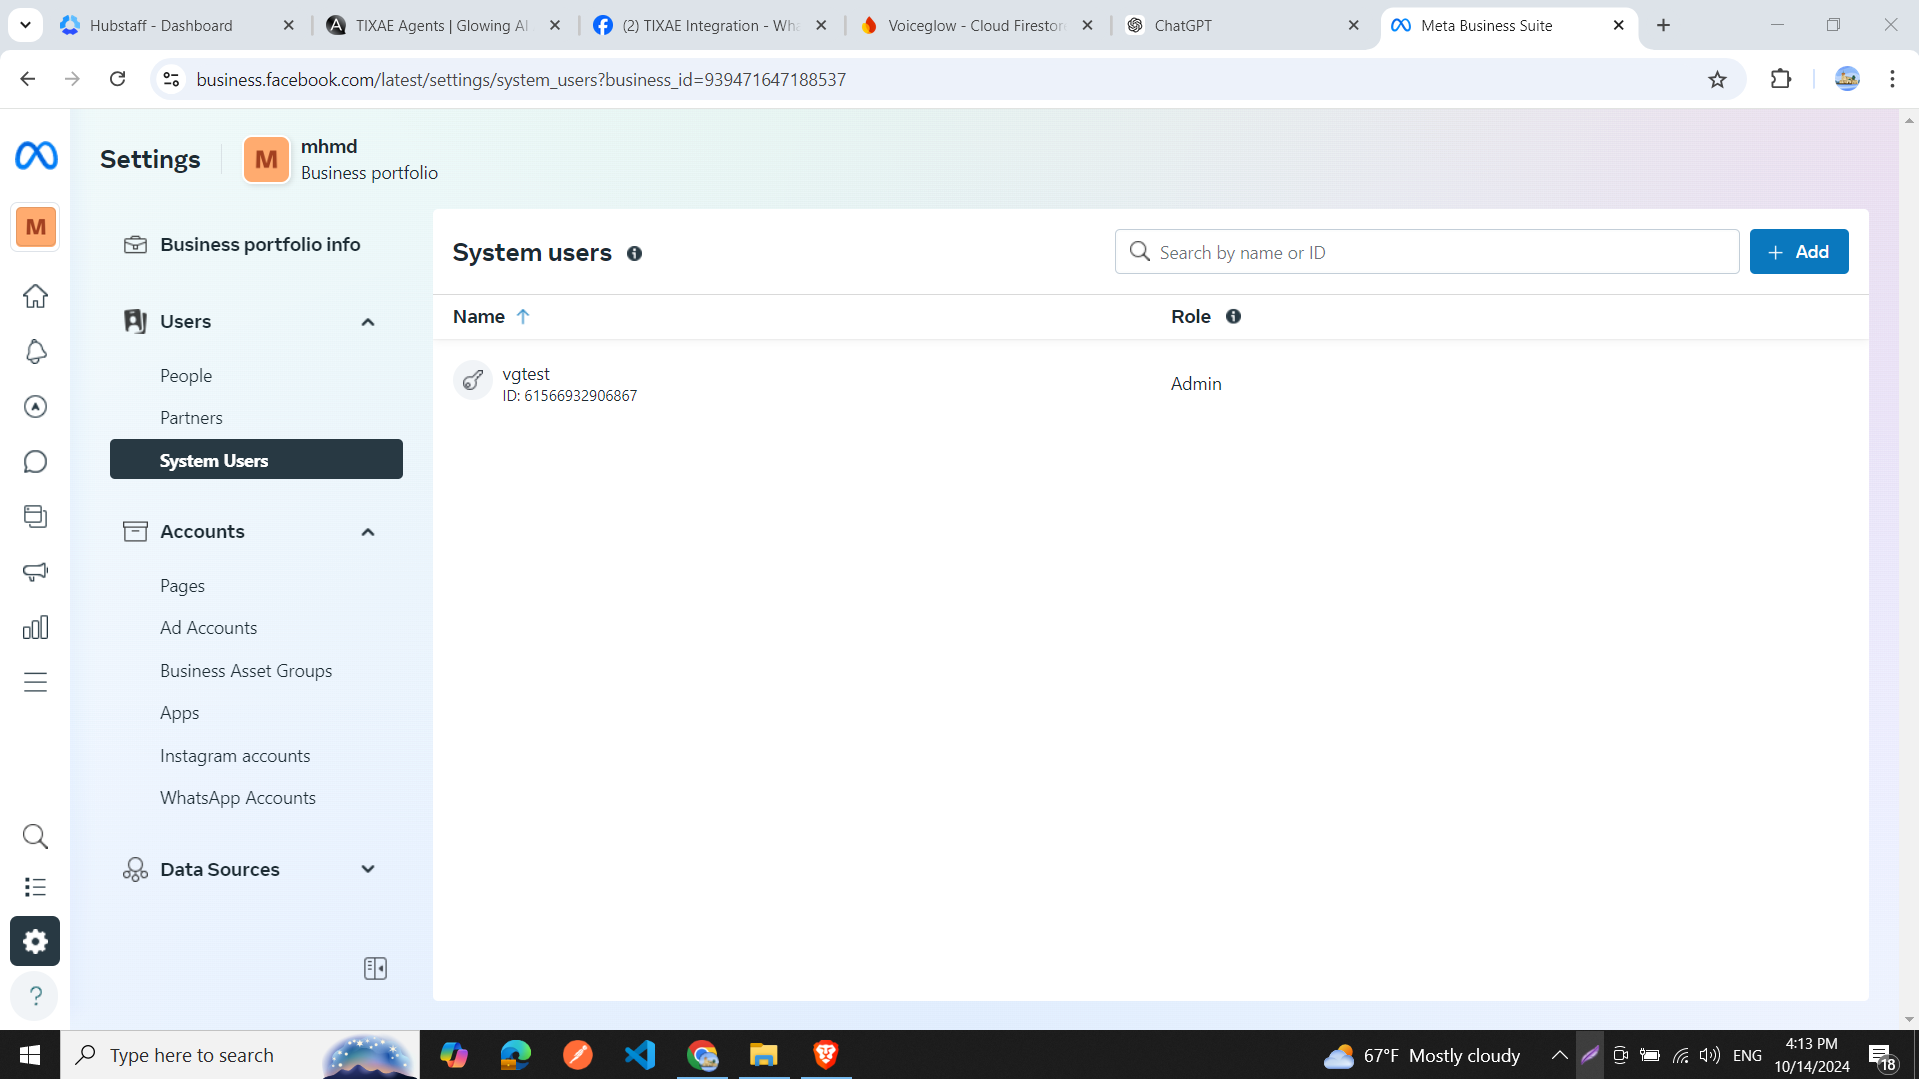This screenshot has width=1919, height=1079.
Task: Sort by Name using the arrow toggle
Action: [523, 316]
